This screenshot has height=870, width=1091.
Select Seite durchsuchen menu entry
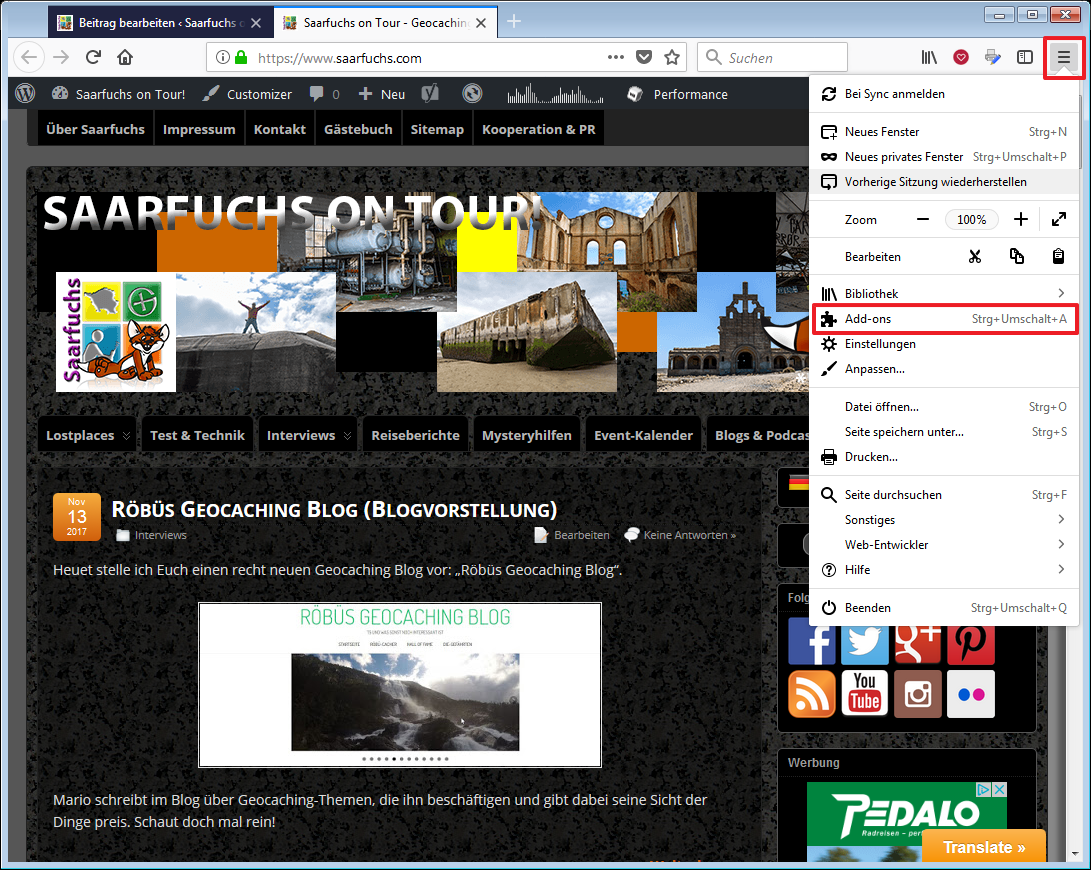(943, 495)
